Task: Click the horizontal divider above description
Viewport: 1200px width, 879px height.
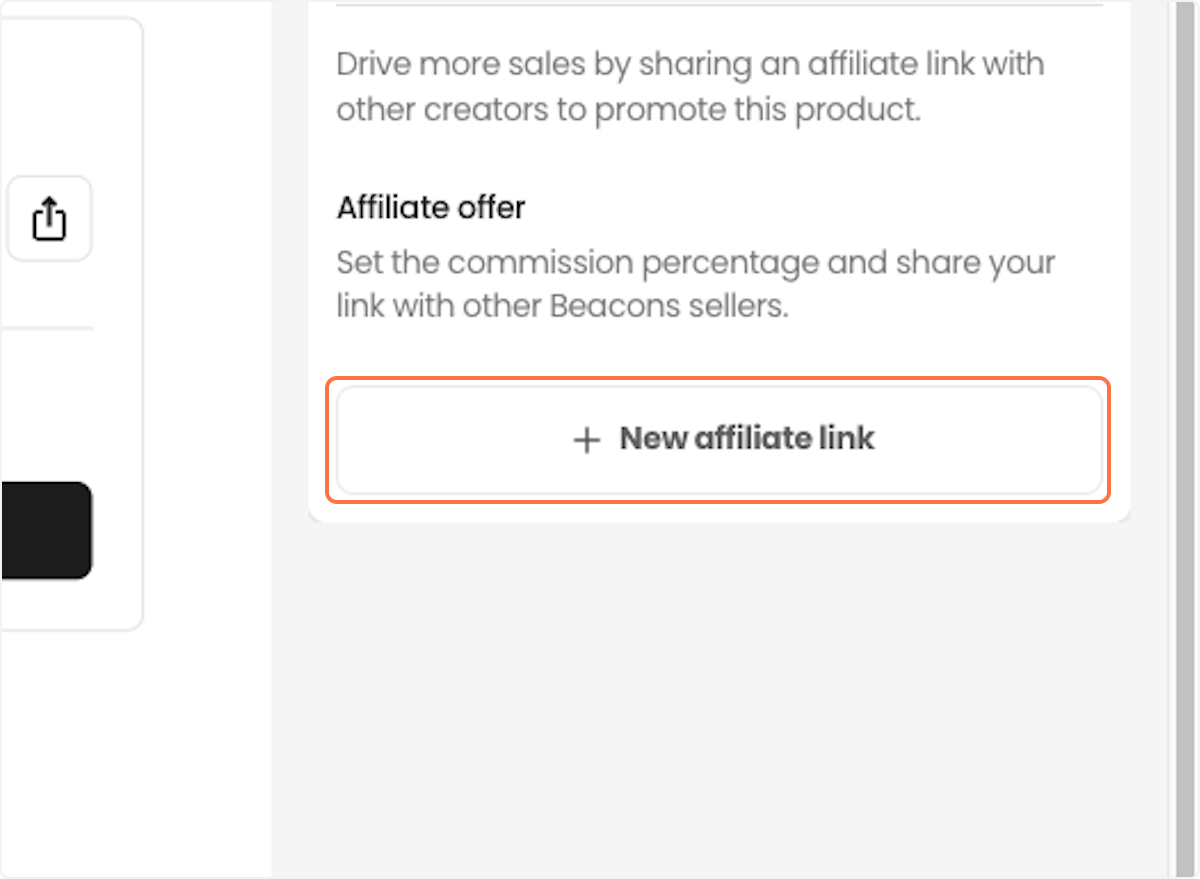Action: (x=719, y=5)
